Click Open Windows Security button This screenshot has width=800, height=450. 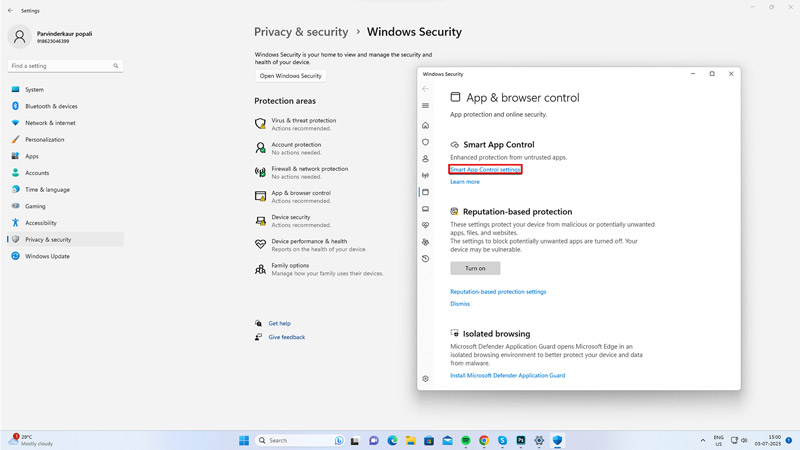click(x=290, y=76)
